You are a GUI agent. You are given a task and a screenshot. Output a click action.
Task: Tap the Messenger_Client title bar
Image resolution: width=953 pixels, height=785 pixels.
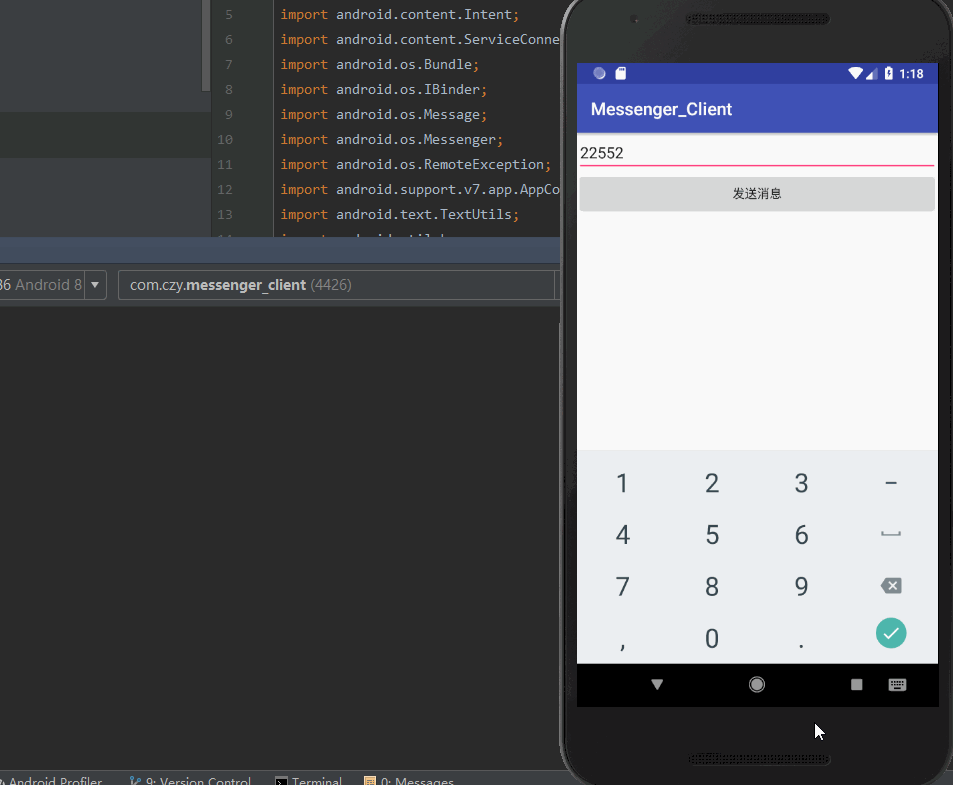[x=659, y=109]
